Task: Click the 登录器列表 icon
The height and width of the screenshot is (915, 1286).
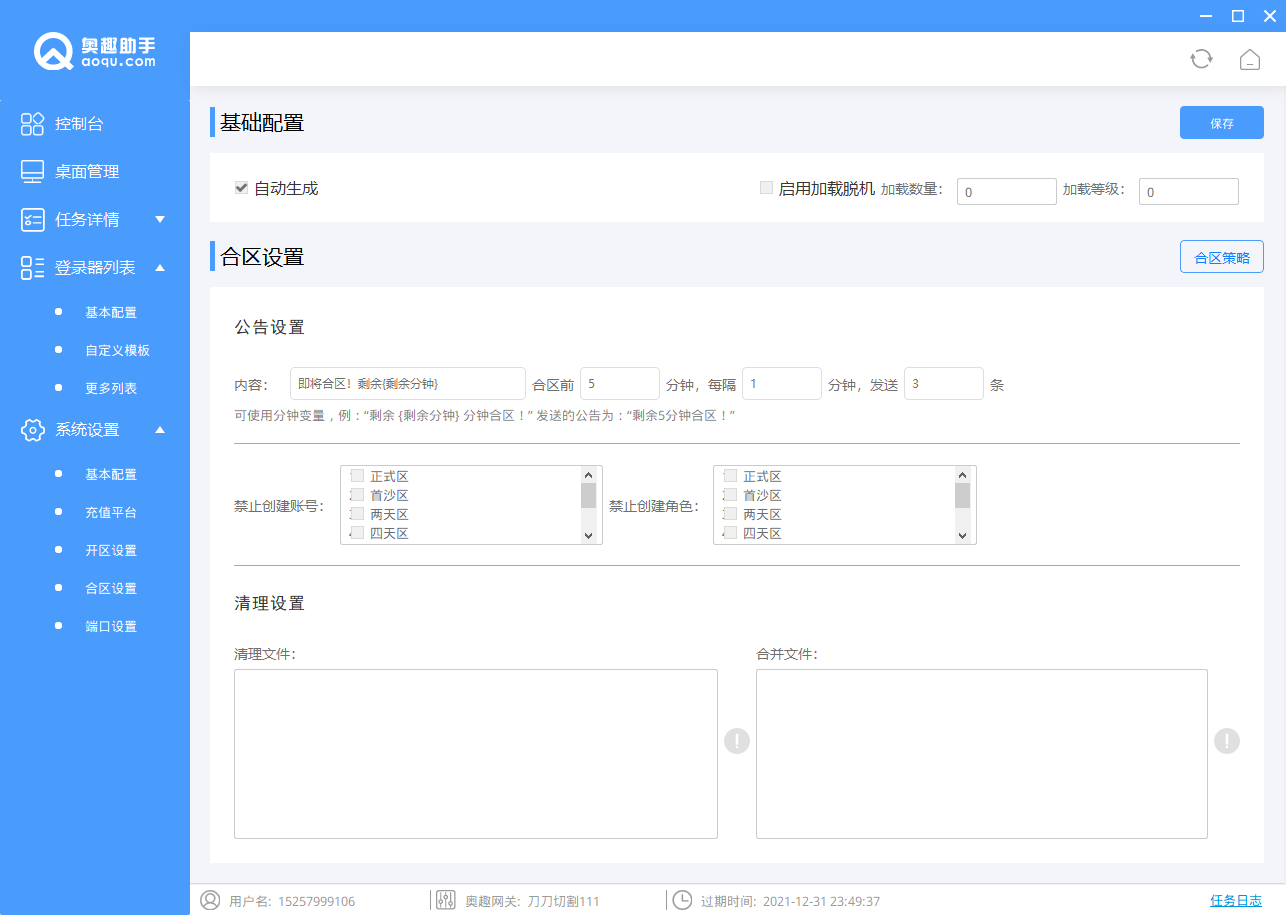Action: tap(32, 268)
